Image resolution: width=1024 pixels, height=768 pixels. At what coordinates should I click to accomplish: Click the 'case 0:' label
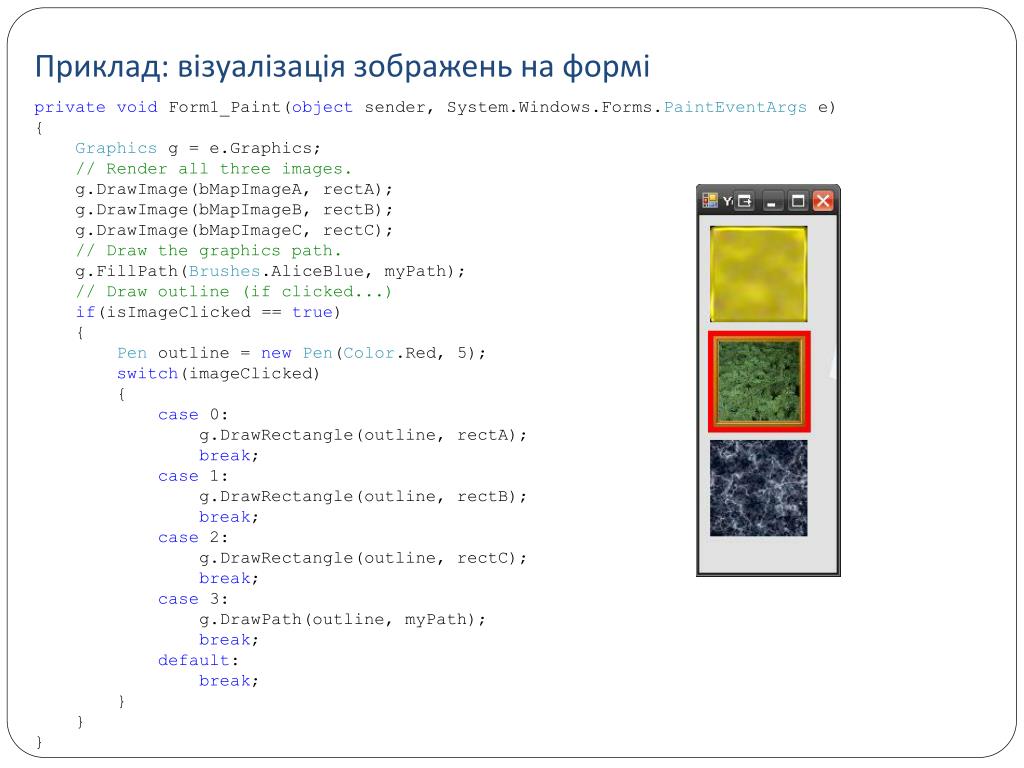coord(193,415)
